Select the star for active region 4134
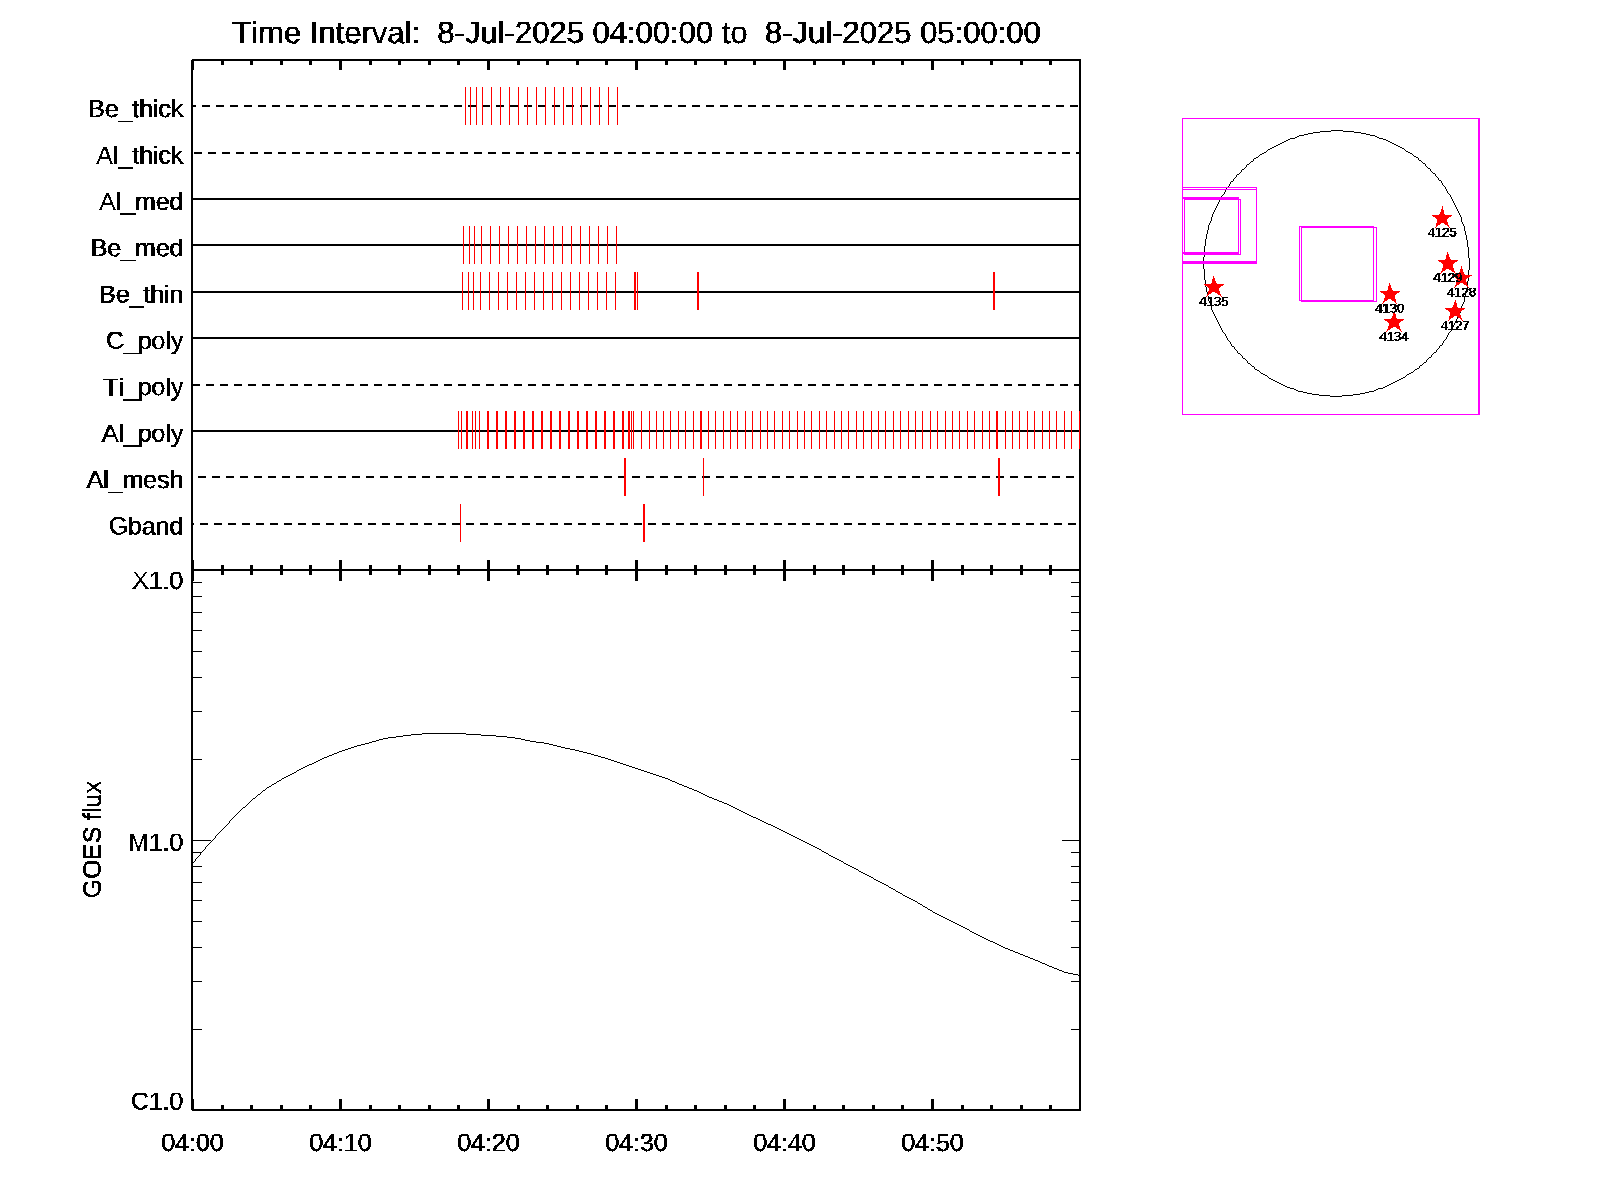Image resolution: width=1600 pixels, height=1200 pixels. [x=1393, y=322]
